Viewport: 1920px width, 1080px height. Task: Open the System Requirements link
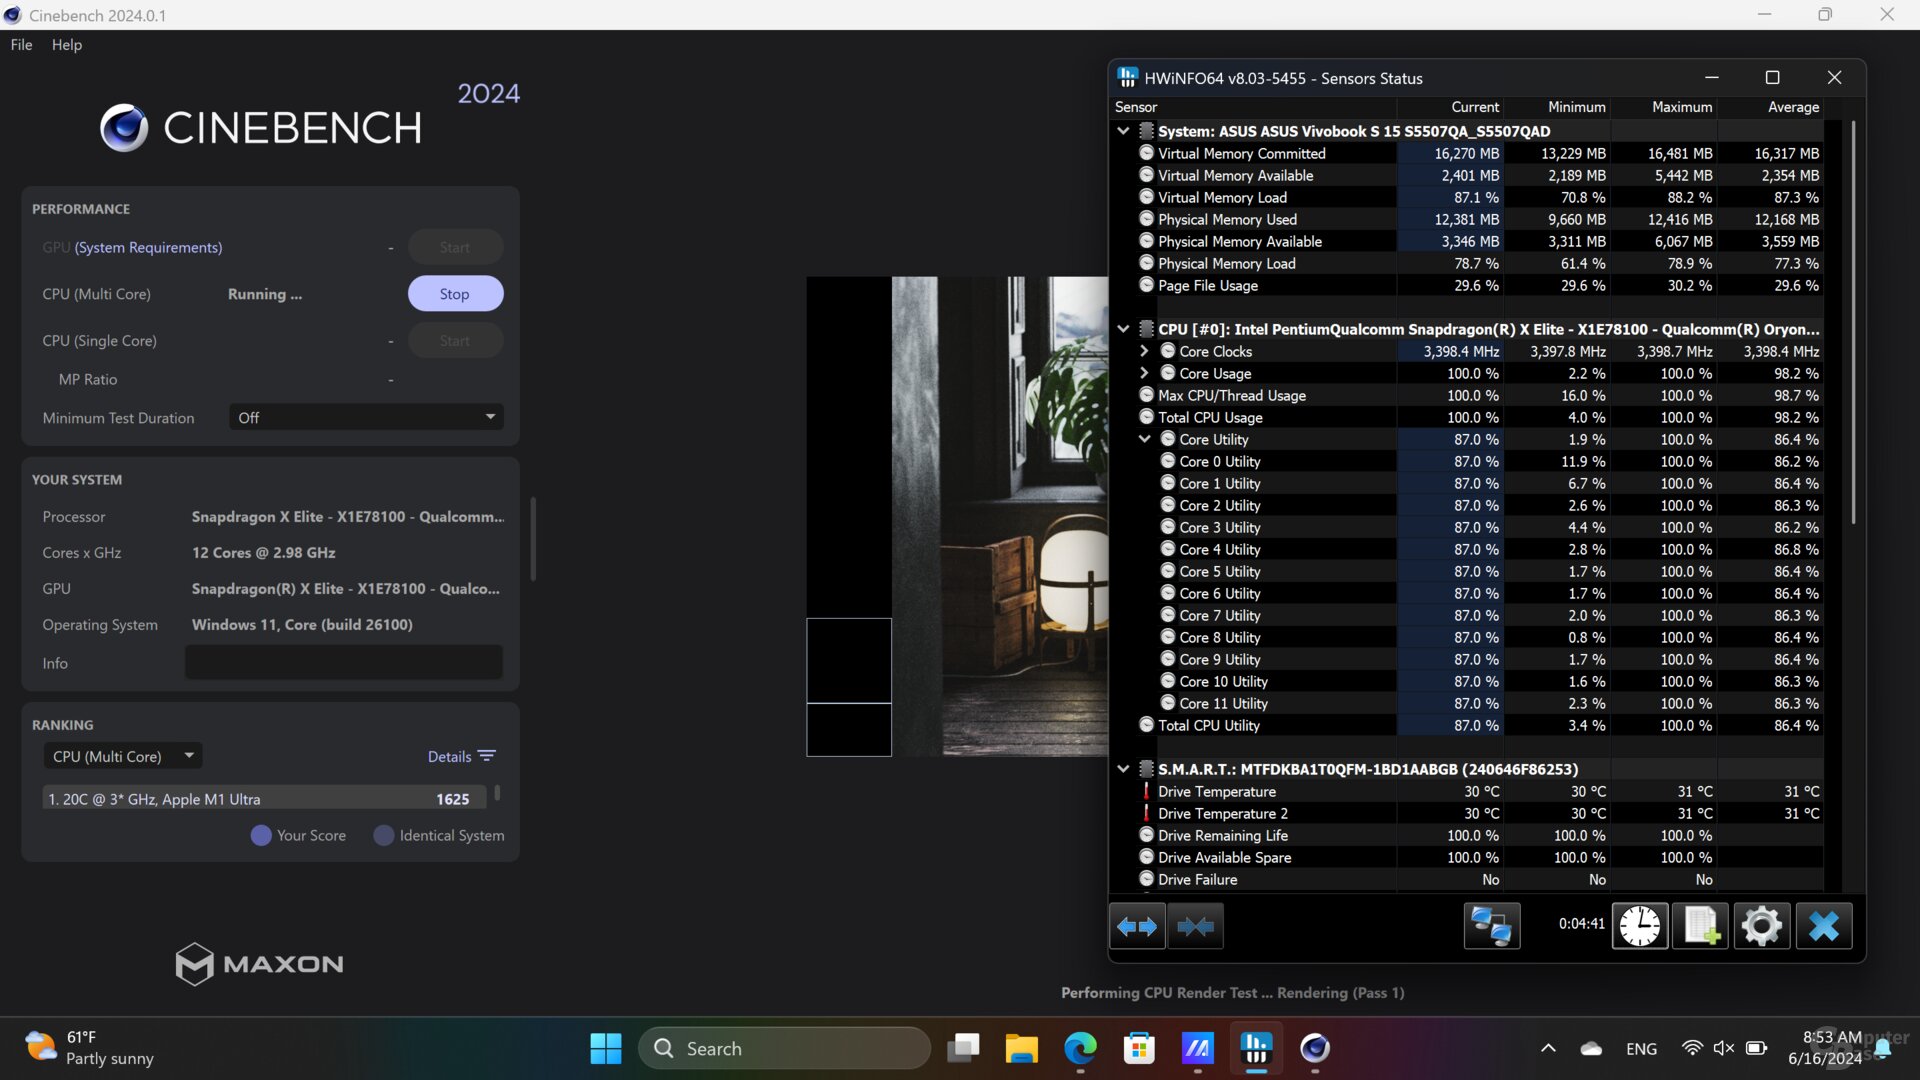(x=148, y=248)
